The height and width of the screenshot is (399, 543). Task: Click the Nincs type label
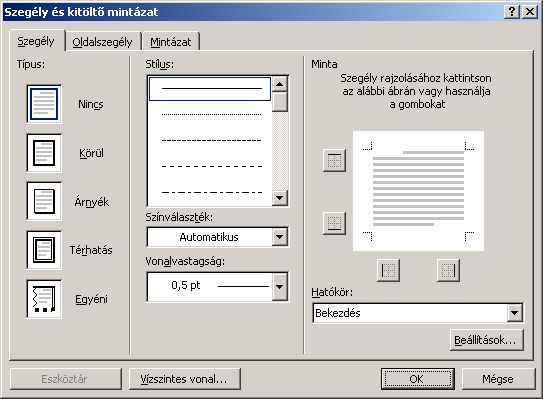point(91,104)
